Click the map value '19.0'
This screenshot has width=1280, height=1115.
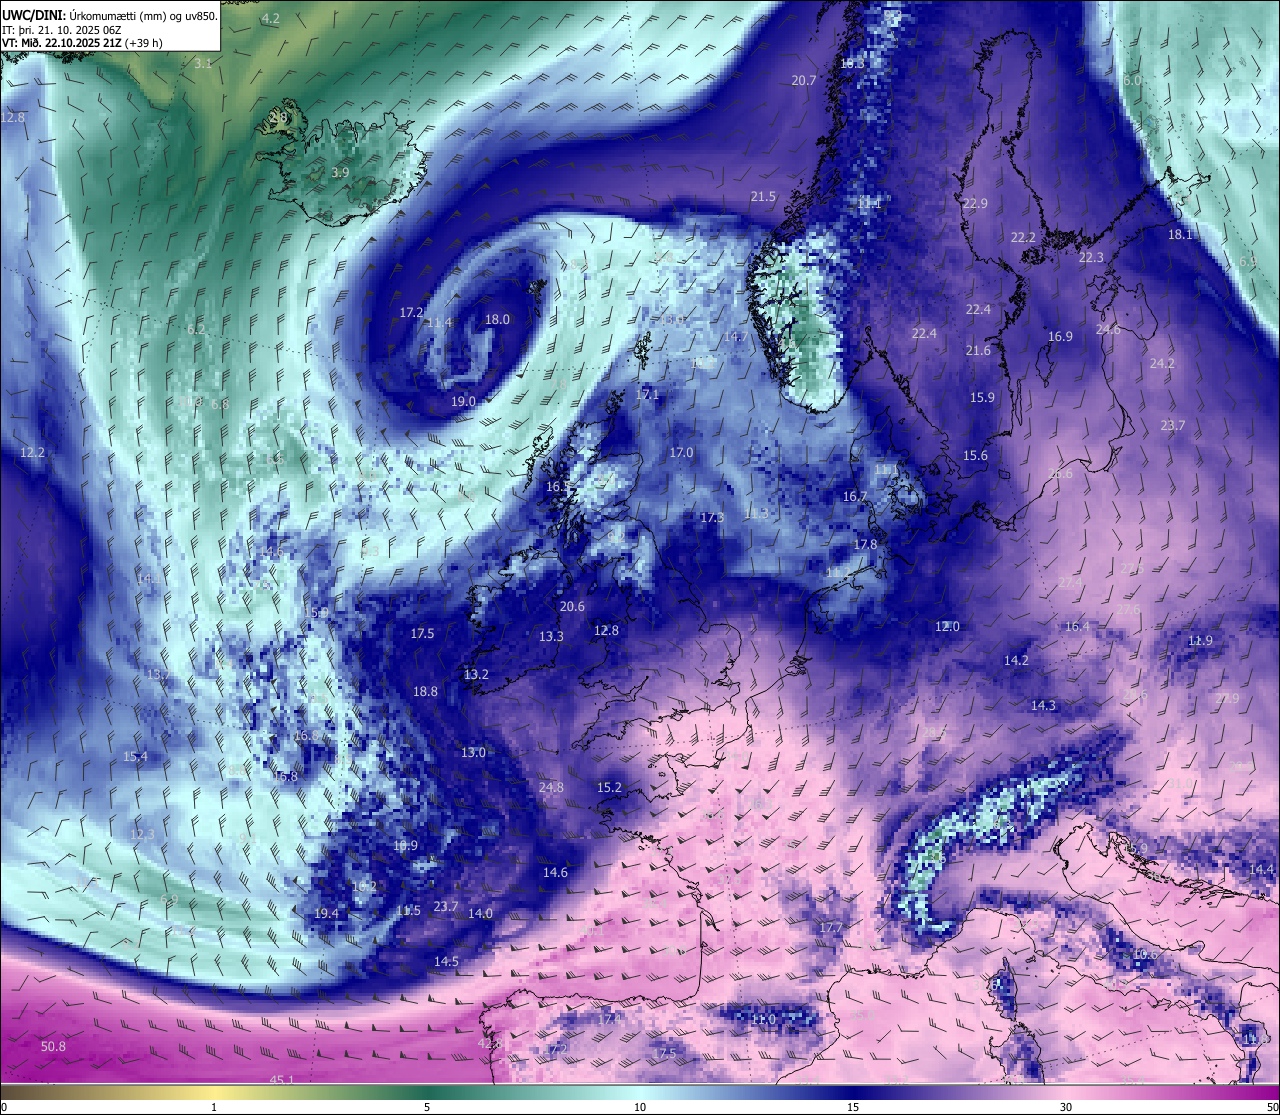pyautogui.click(x=463, y=401)
